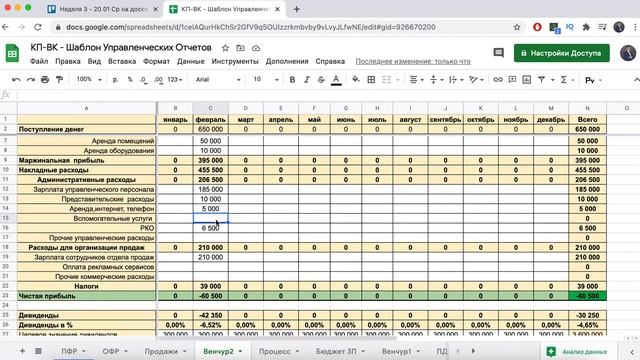
Task: Format as percent with the % button
Action: [x=130, y=80]
